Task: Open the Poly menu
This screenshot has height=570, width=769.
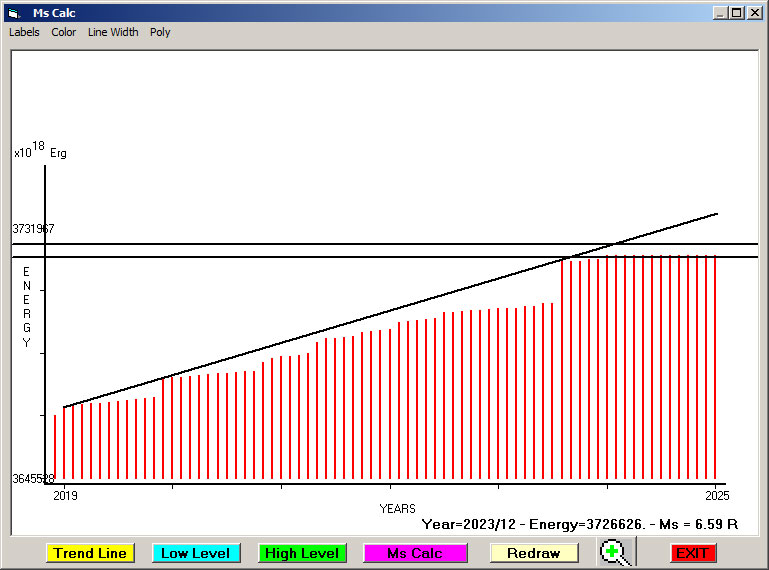Action: [160, 32]
